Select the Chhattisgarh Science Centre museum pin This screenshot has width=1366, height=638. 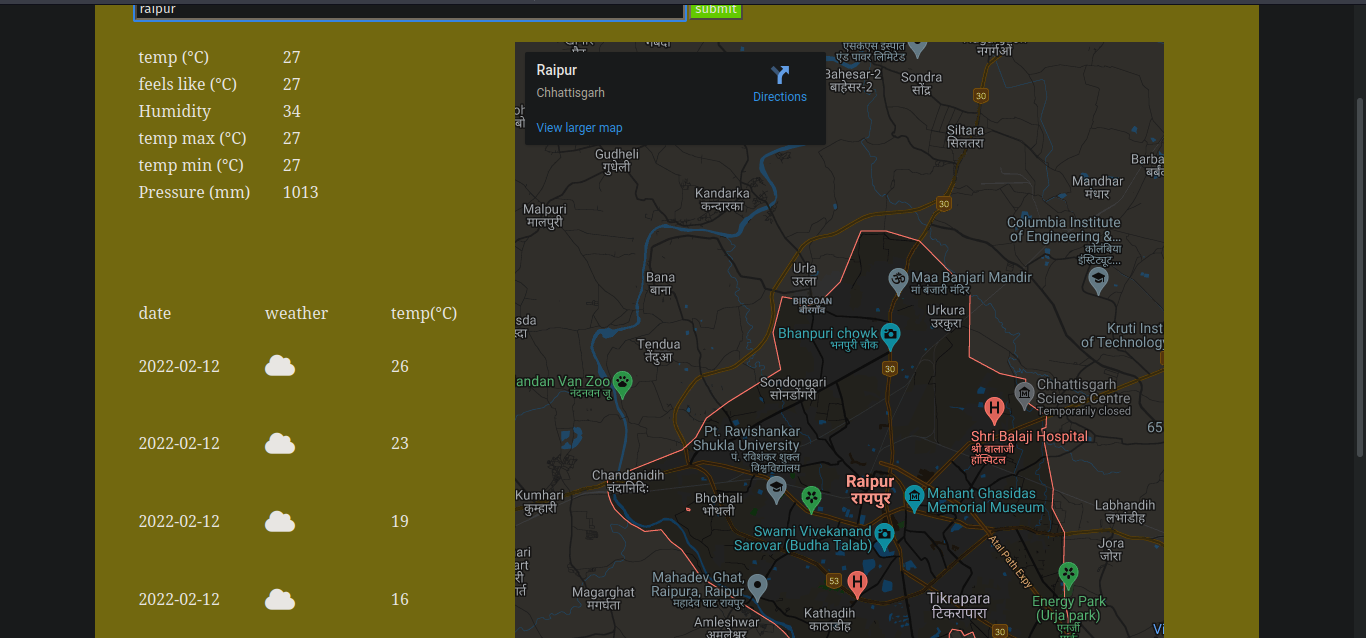[x=1024, y=394]
